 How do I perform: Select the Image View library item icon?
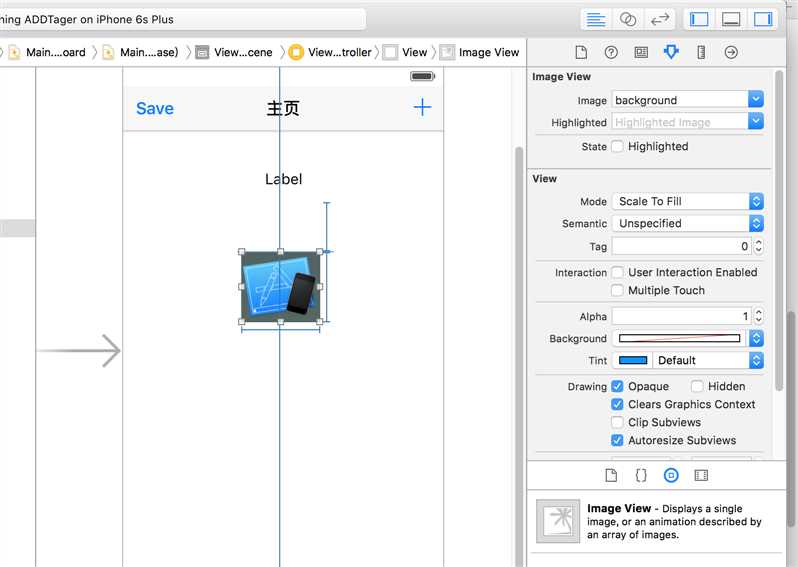point(558,521)
